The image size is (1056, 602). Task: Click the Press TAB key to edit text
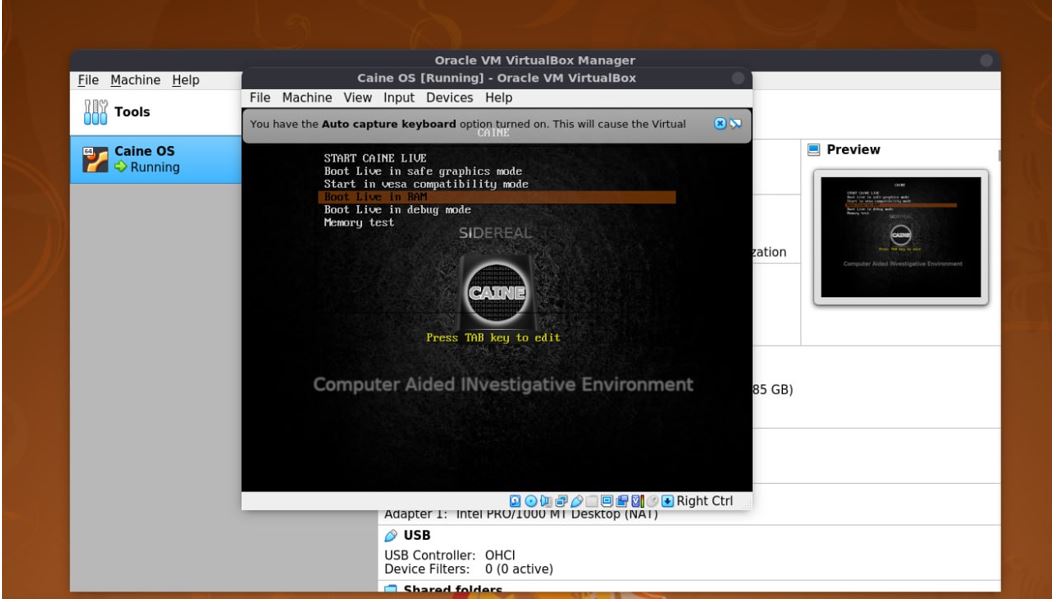pos(493,337)
